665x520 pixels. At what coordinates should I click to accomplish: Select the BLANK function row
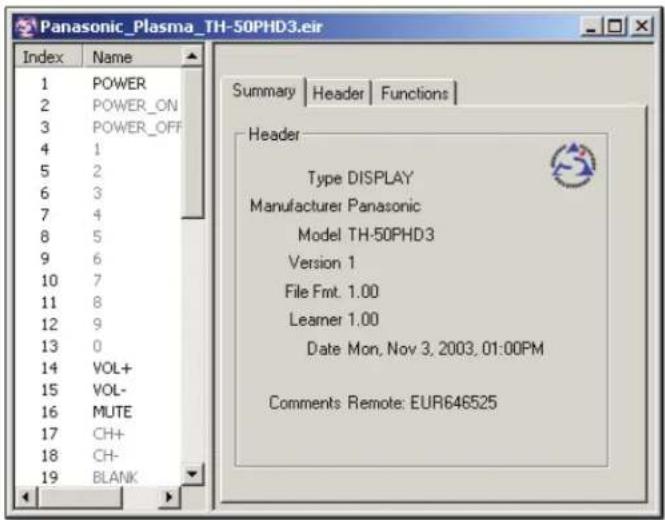(98, 478)
